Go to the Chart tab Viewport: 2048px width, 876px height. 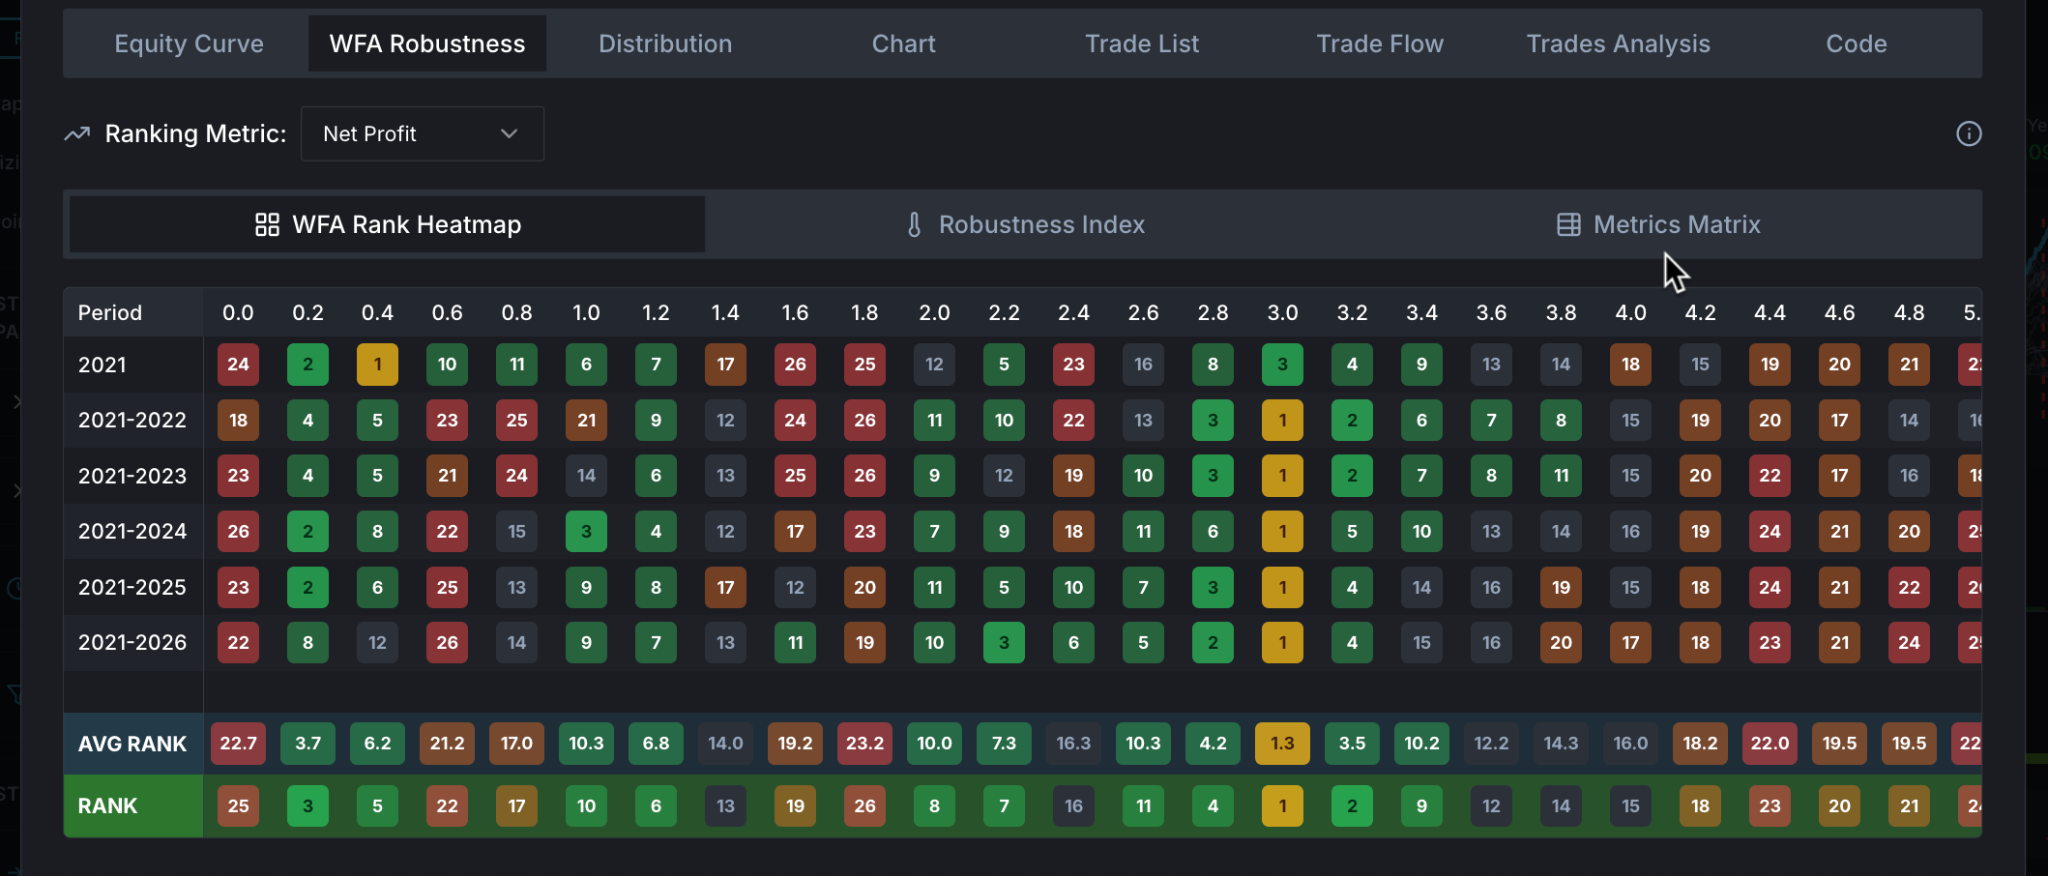tap(904, 44)
